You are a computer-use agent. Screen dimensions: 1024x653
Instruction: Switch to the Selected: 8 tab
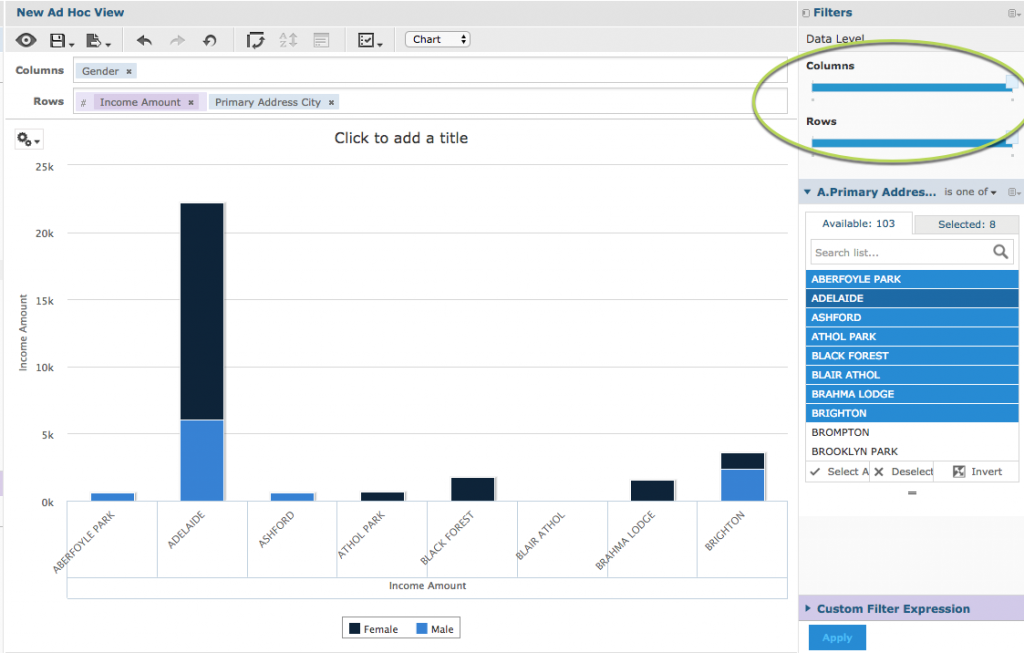coord(965,224)
